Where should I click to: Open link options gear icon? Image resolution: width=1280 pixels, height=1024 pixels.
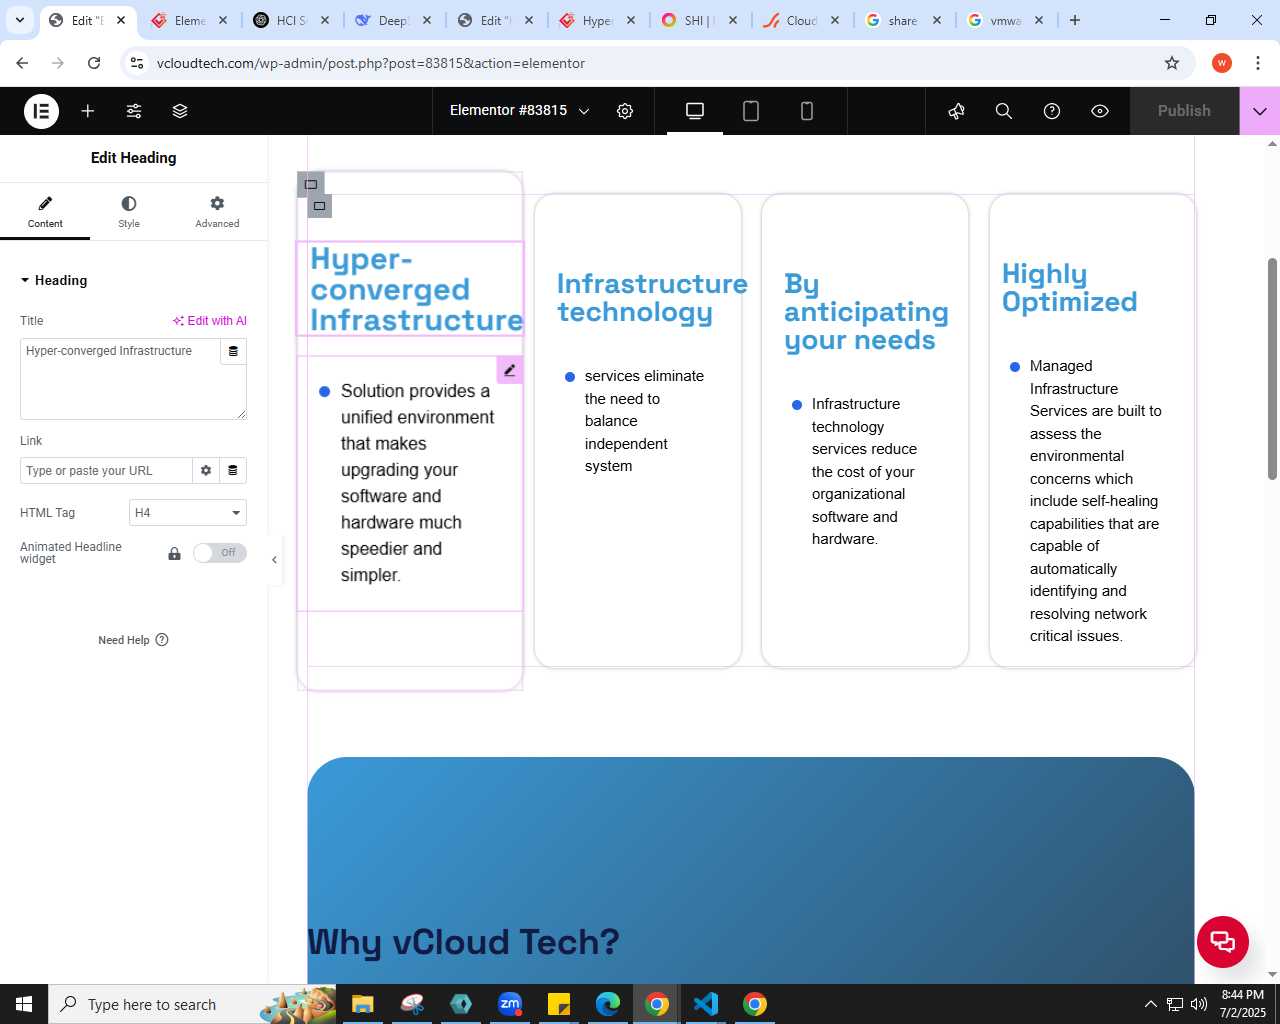click(206, 471)
